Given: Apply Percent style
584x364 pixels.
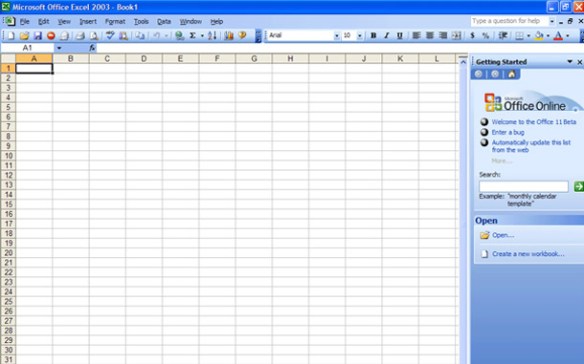Looking at the screenshot, I should tap(485, 35).
